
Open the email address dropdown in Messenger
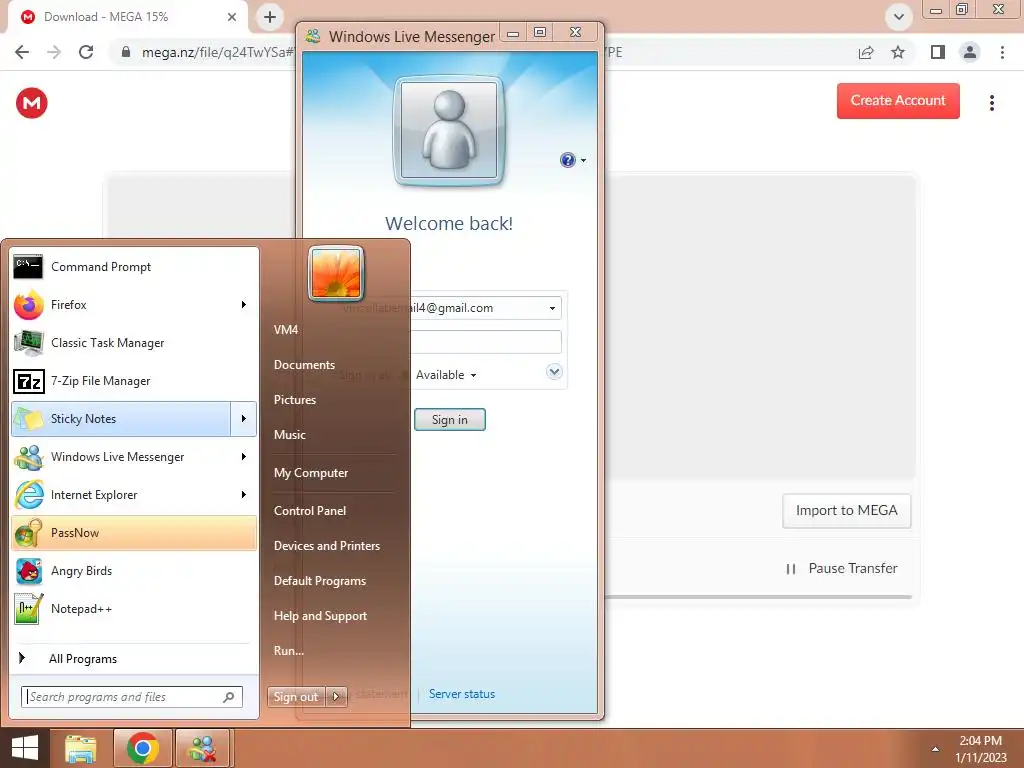point(552,308)
